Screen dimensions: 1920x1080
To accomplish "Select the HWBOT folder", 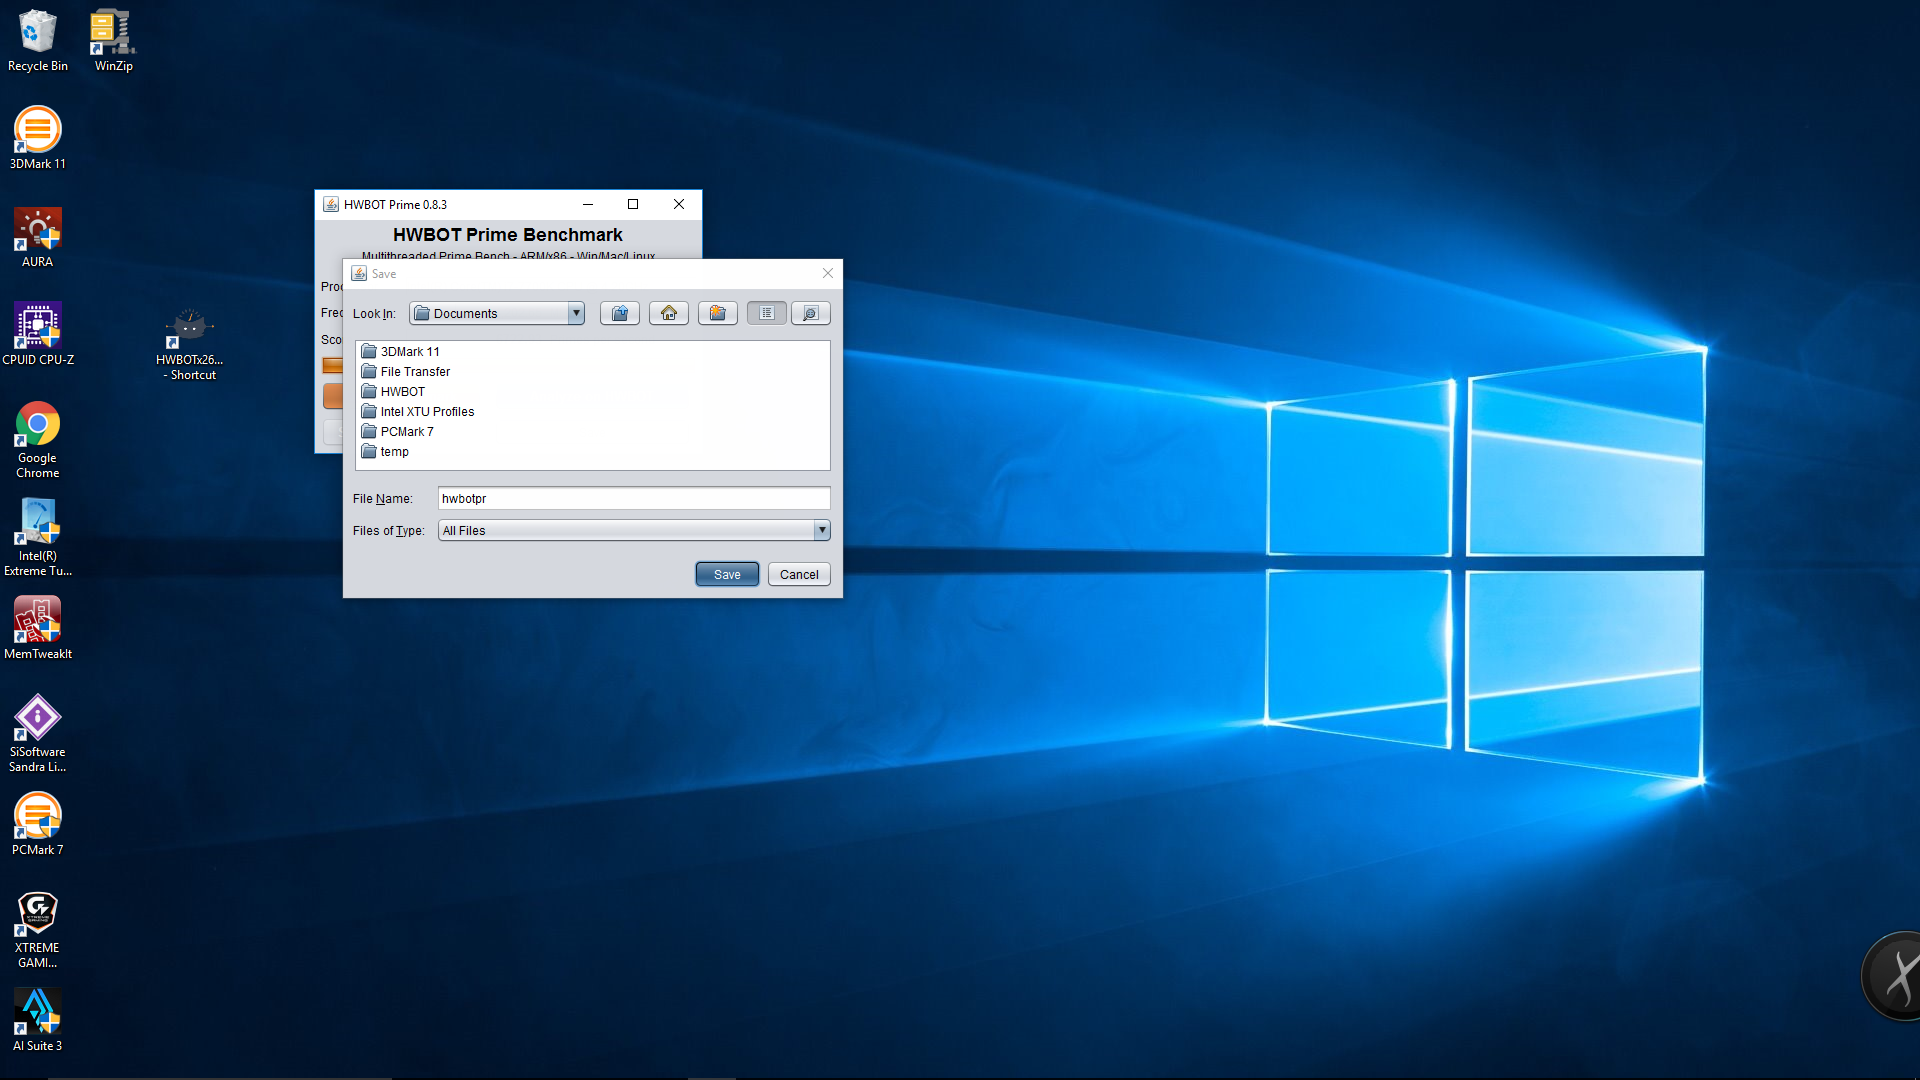I will click(393, 391).
